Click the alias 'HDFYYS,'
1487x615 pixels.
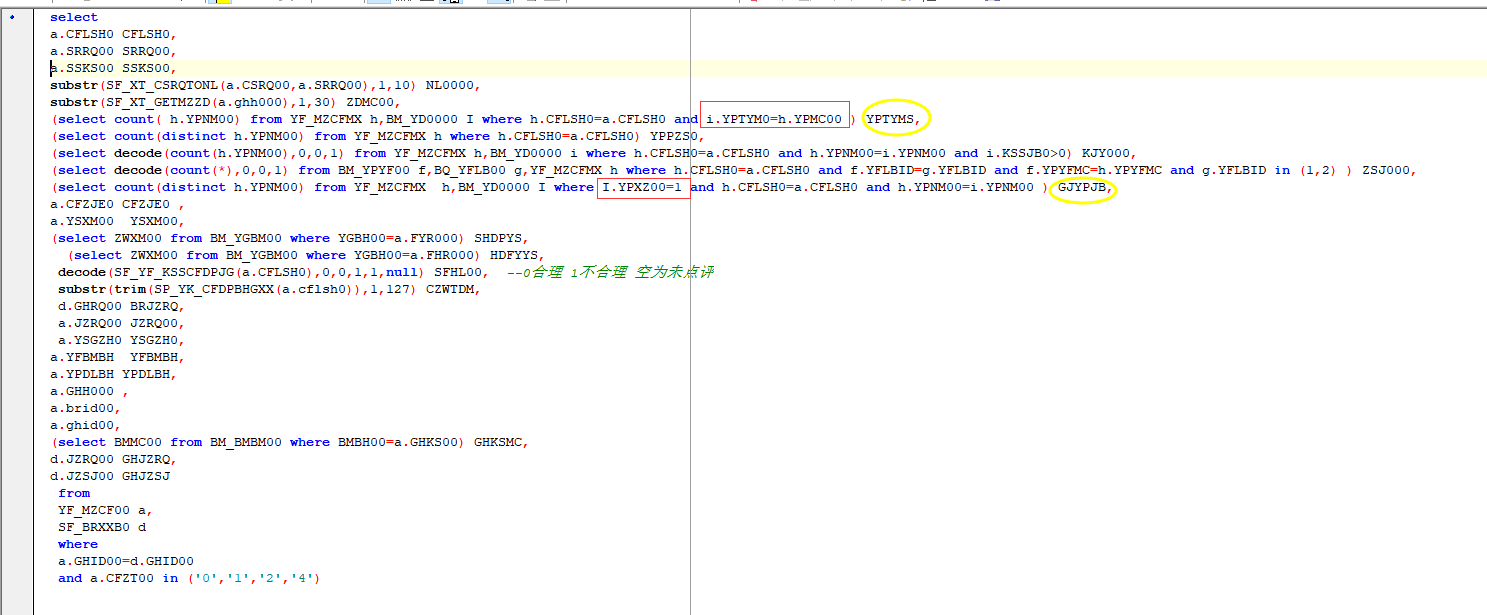(x=517, y=255)
